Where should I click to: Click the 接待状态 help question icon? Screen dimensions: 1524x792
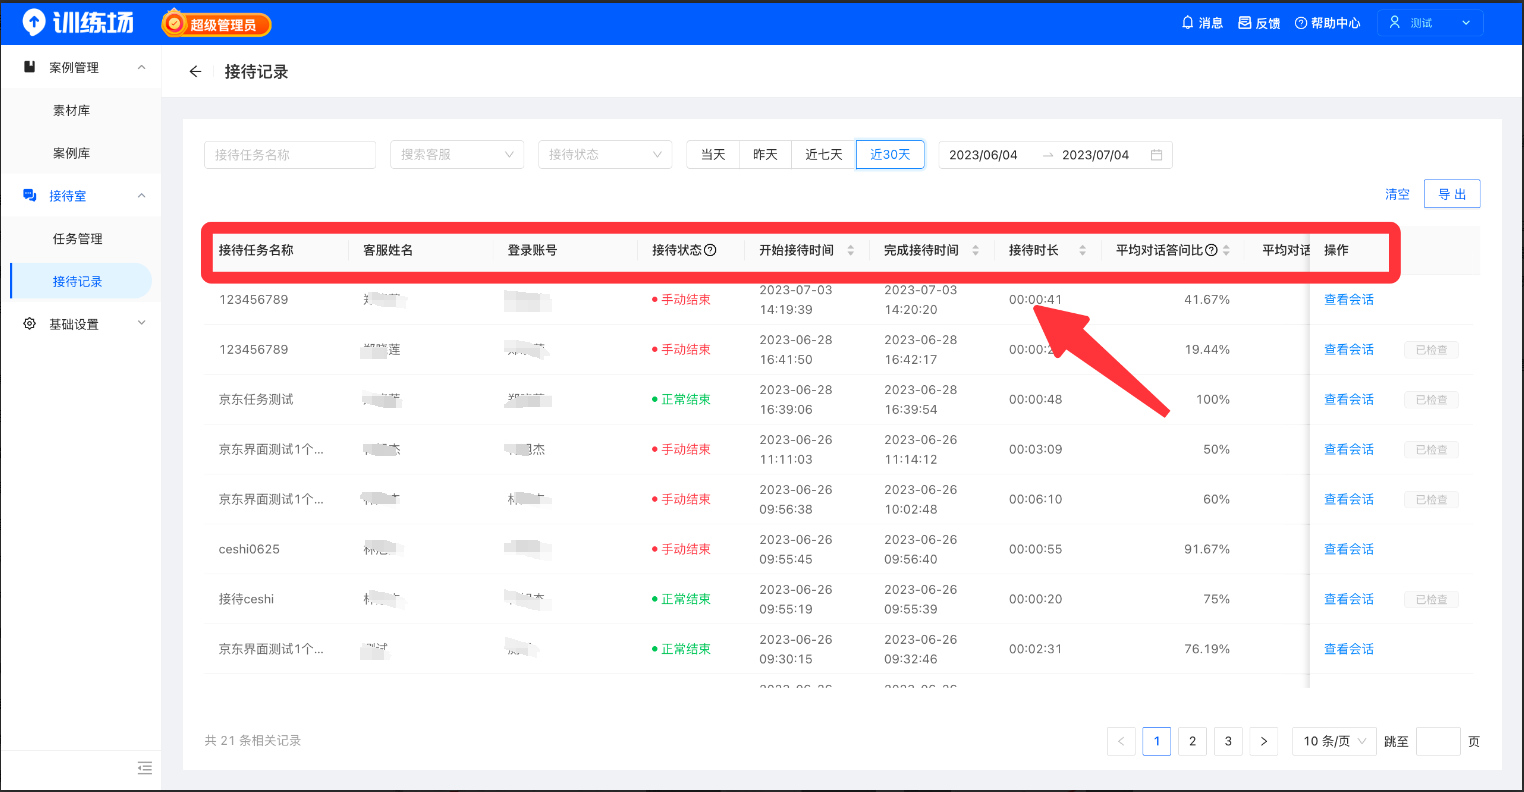coord(711,251)
